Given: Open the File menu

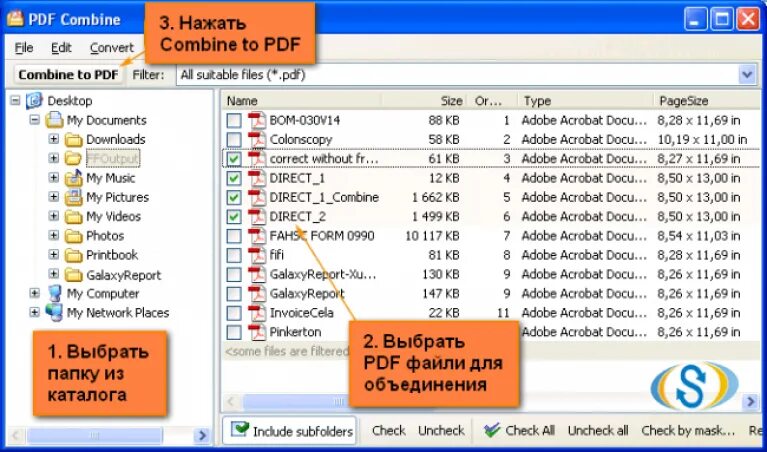Looking at the screenshot, I should 24,48.
